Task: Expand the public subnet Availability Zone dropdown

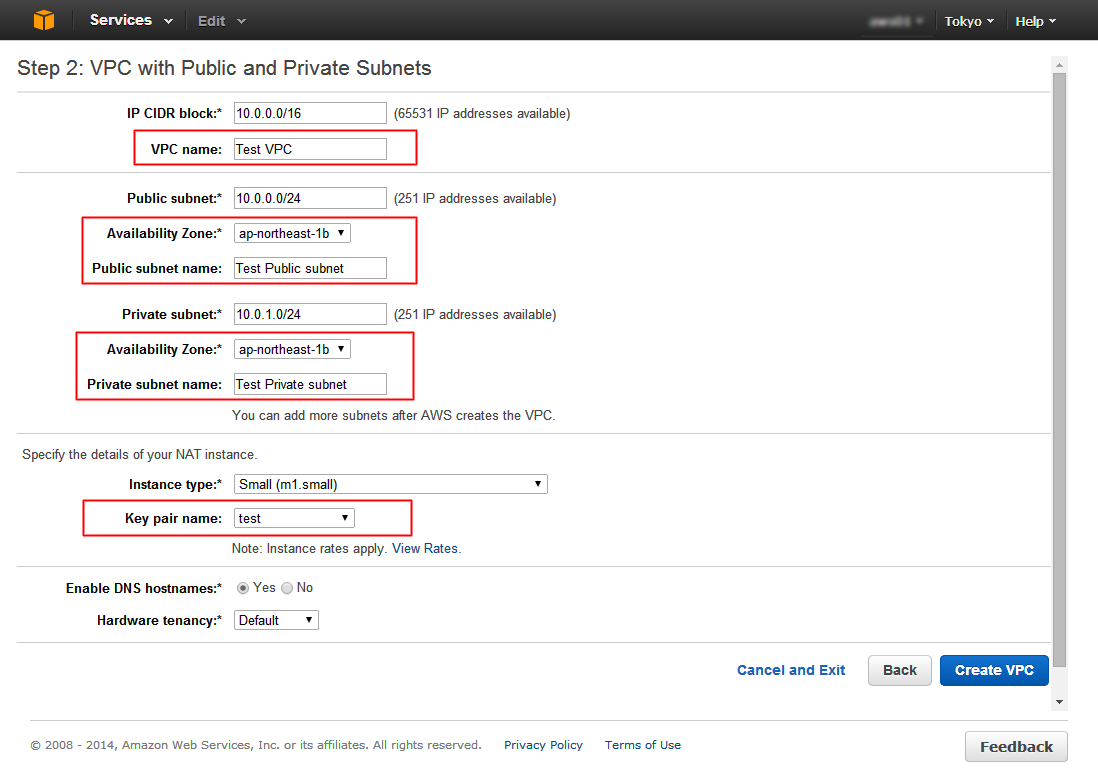Action: pos(292,233)
